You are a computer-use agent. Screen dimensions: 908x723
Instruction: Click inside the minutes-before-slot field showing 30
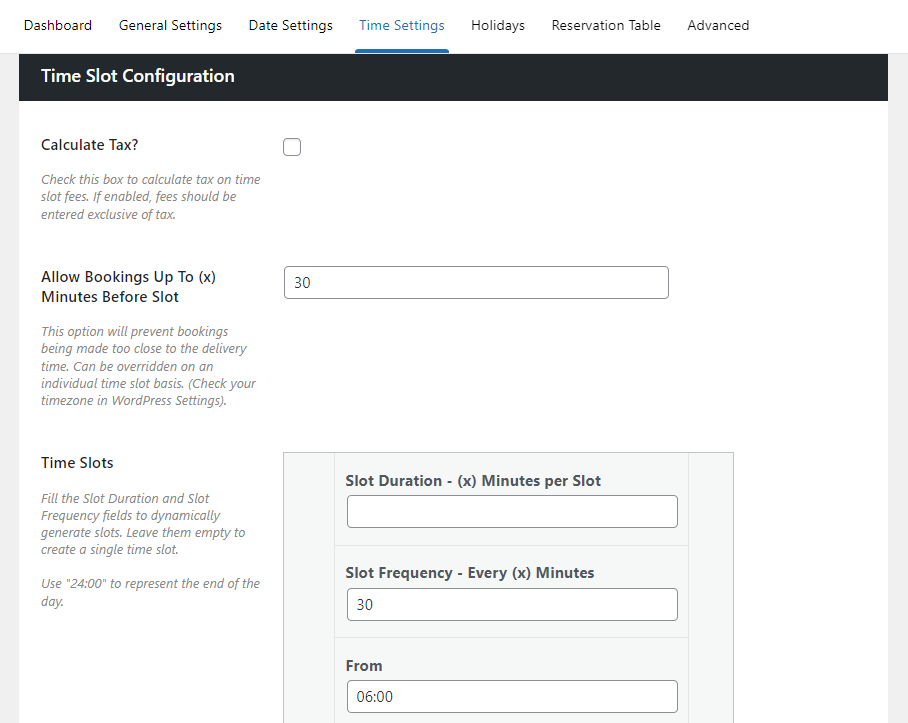point(476,283)
